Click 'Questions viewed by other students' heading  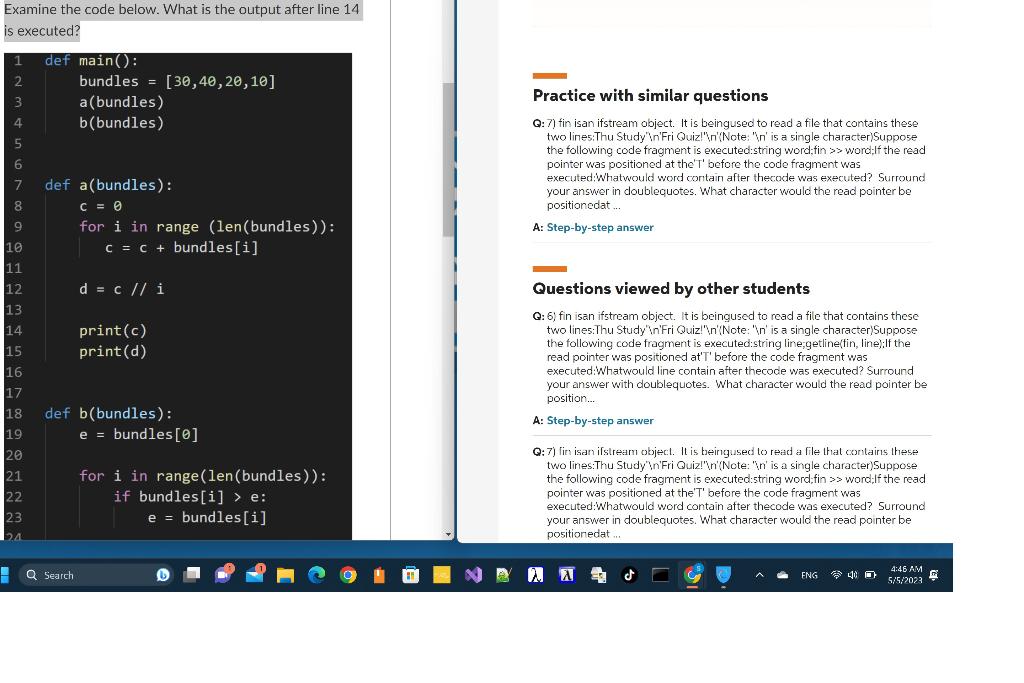pyautogui.click(x=671, y=289)
